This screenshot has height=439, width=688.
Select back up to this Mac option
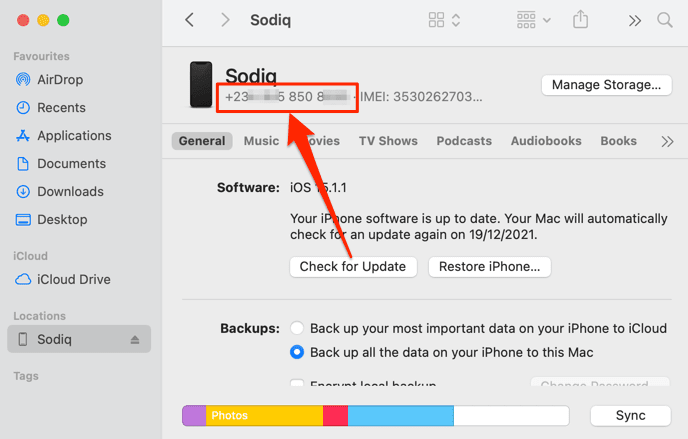click(297, 352)
